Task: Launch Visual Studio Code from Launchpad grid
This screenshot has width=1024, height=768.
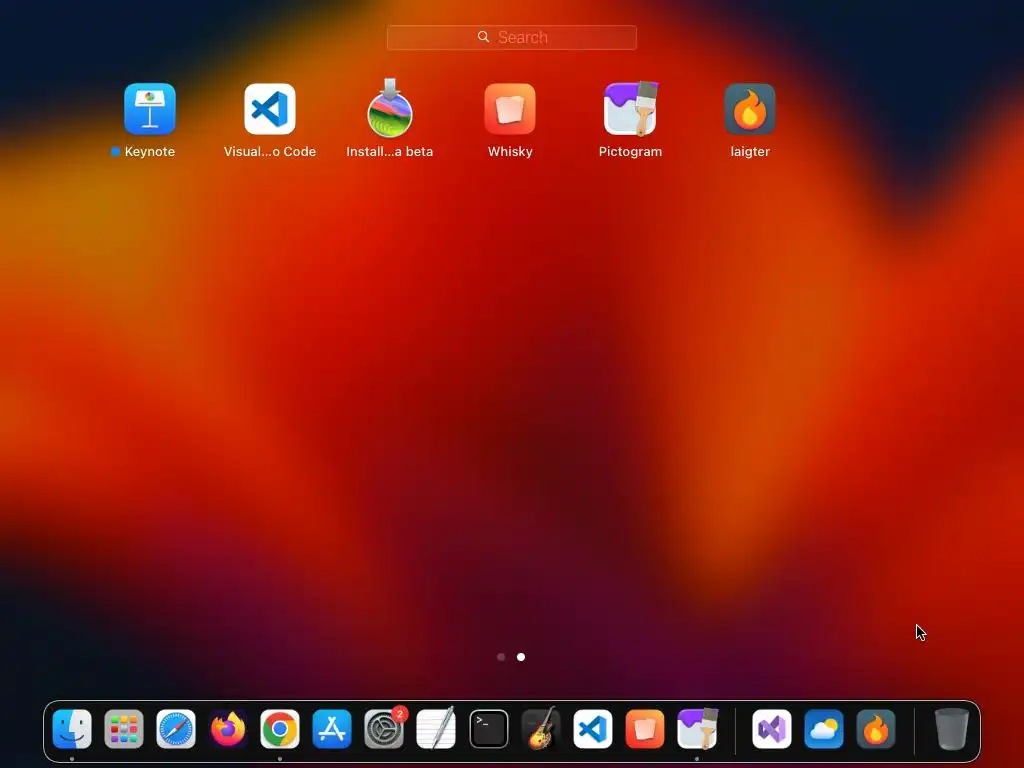Action: click(270, 109)
